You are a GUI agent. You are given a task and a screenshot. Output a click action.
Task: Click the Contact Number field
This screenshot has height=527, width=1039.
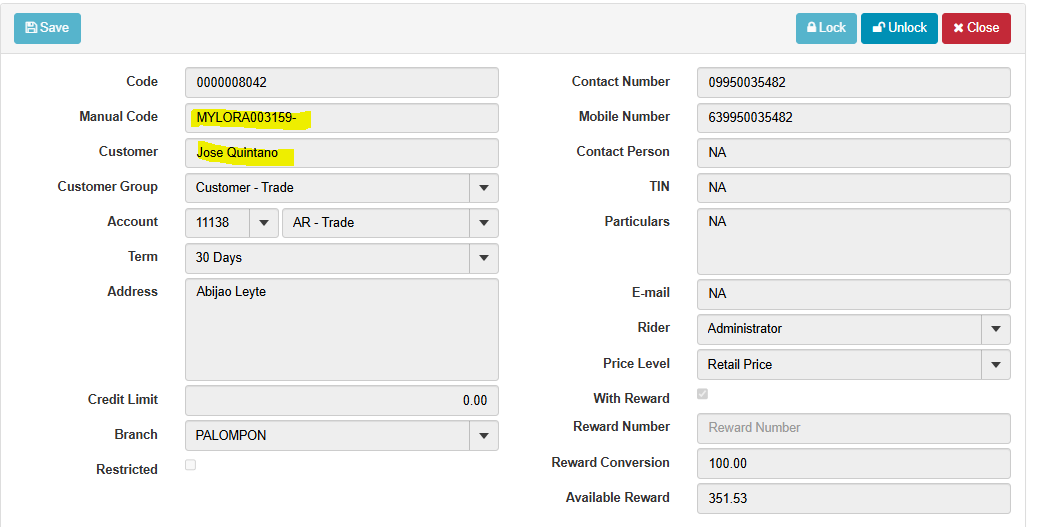[853, 83]
